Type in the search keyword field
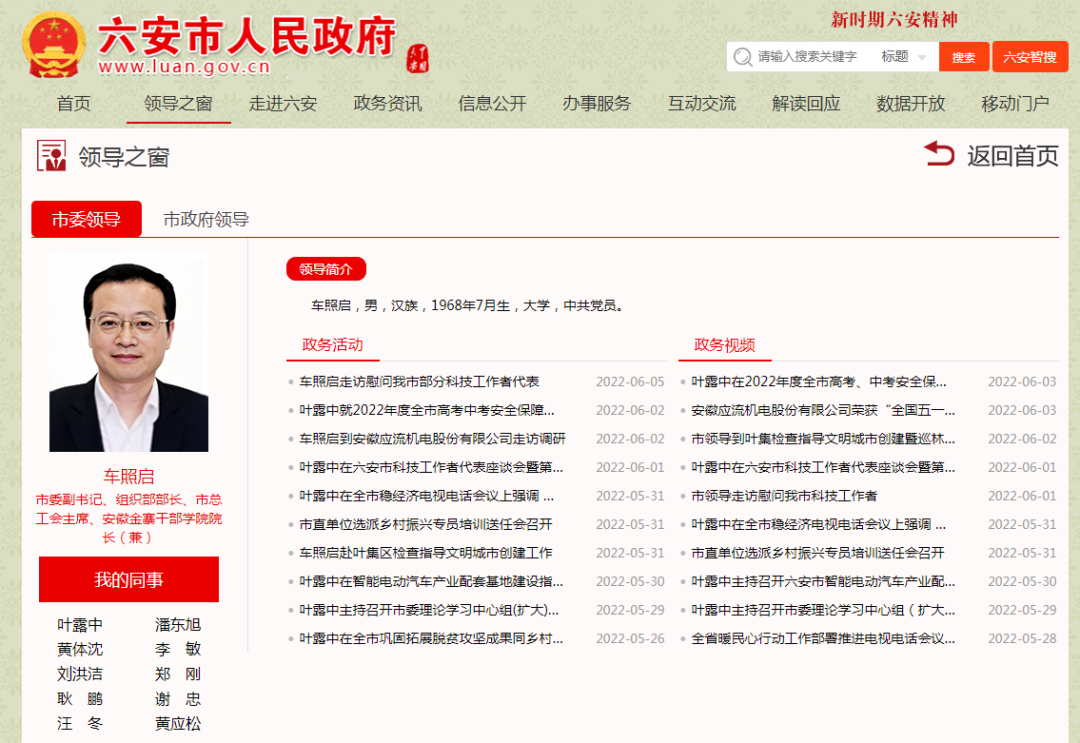Screen dimensions: 1080x743 click(810, 57)
